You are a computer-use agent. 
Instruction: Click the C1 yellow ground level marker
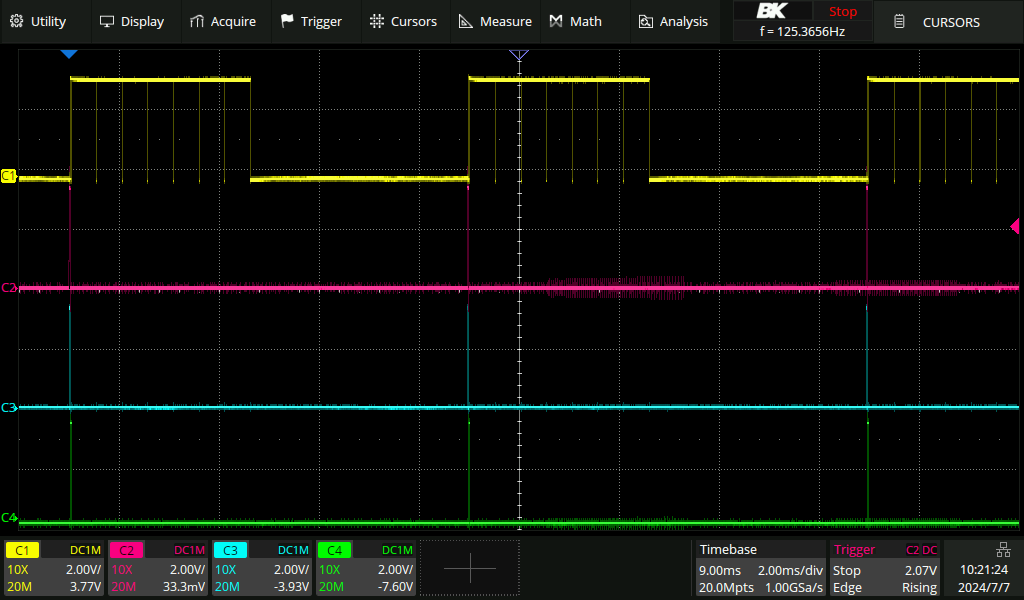[x=8, y=176]
